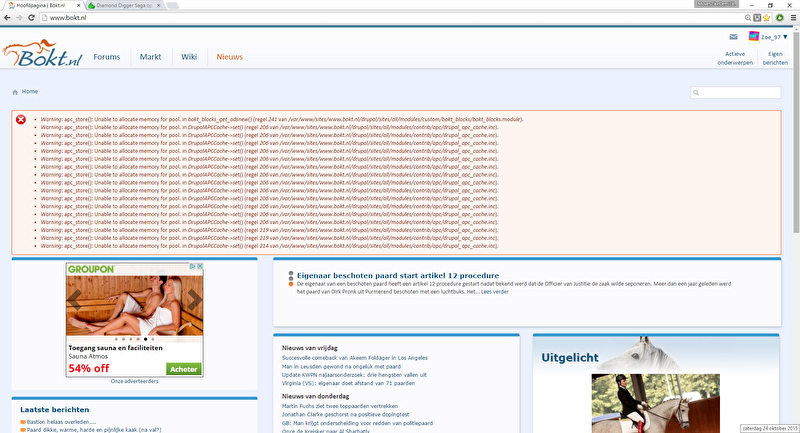
Task: Close the Hoofdpagina Bokt.nl tab
Action: coord(79,6)
